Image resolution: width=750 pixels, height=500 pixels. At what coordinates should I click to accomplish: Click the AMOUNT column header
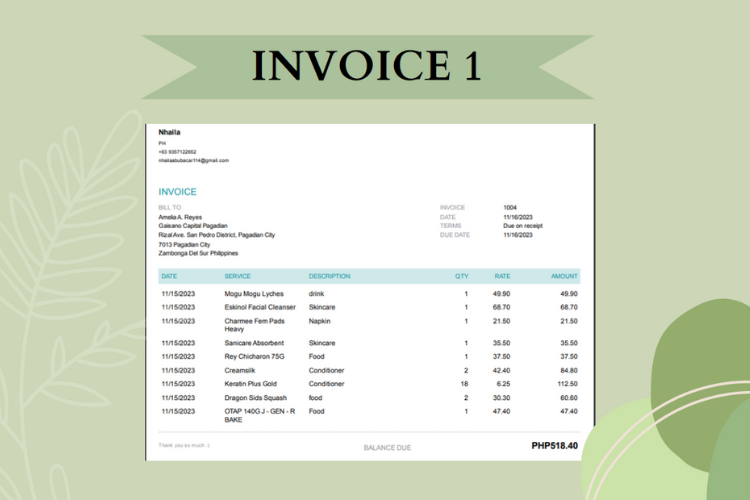[564, 277]
